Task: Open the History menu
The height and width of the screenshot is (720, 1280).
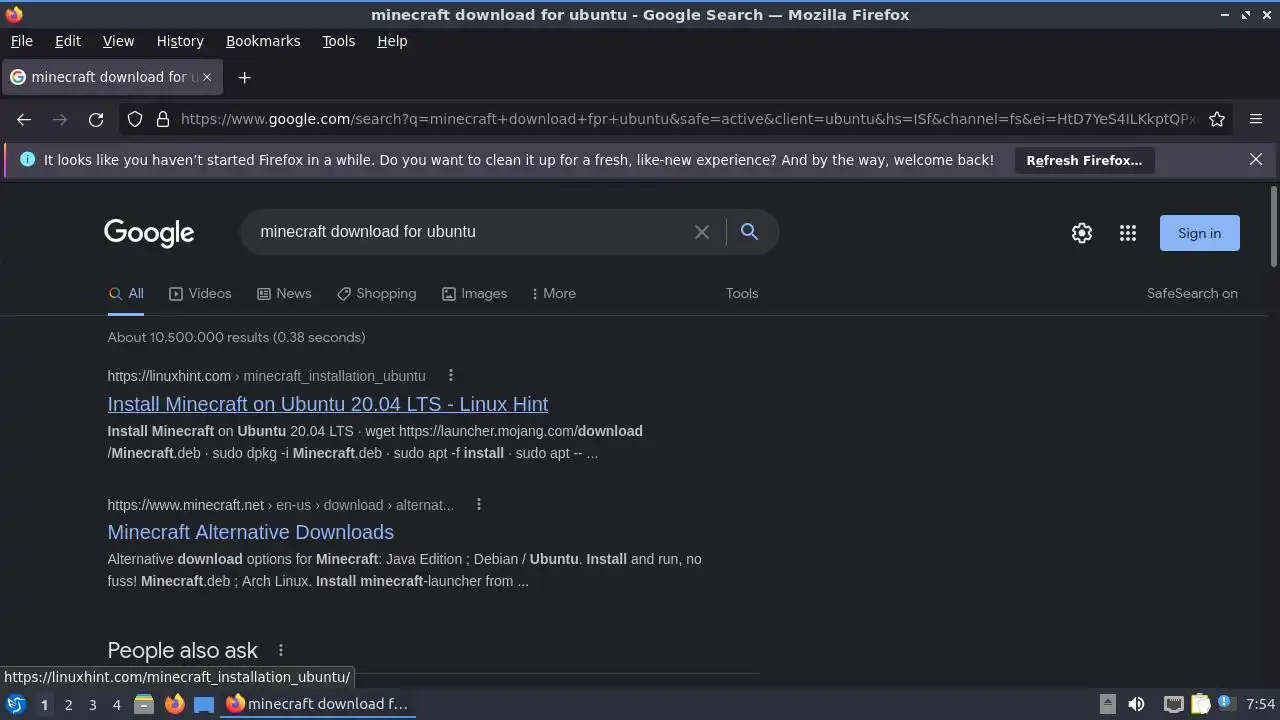Action: (180, 41)
